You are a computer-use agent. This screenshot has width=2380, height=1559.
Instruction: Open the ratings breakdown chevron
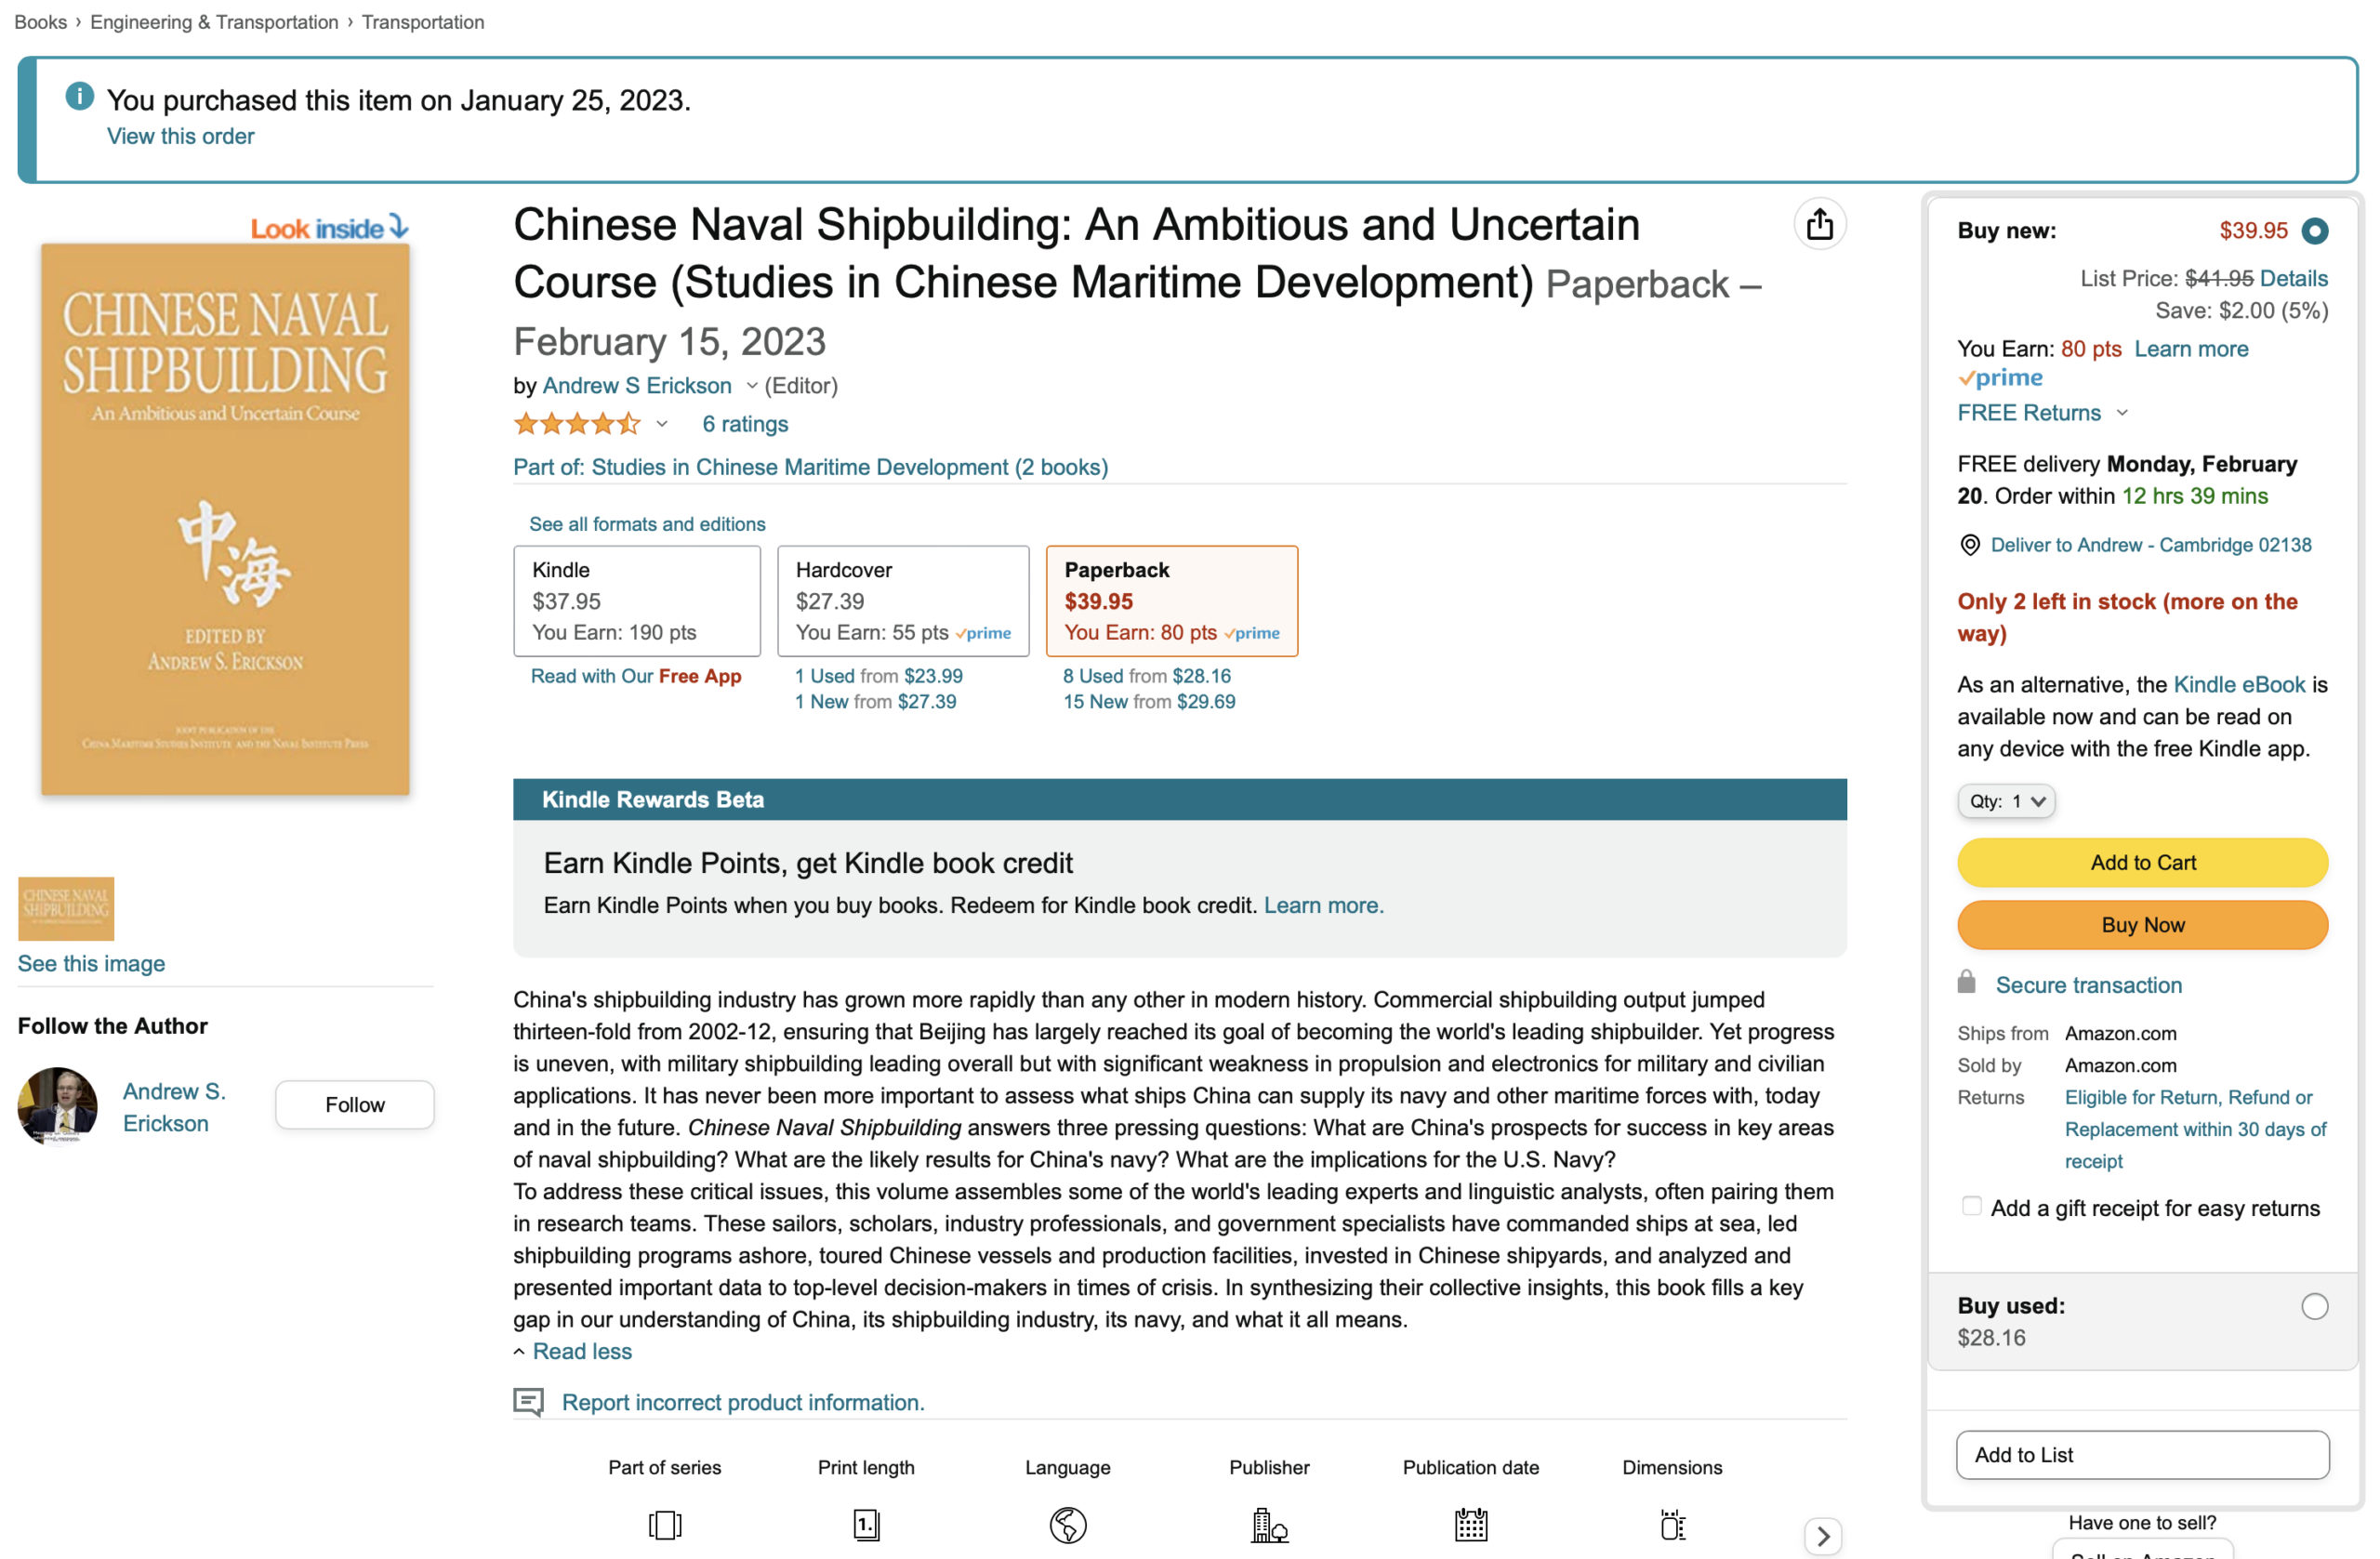pyautogui.click(x=661, y=425)
